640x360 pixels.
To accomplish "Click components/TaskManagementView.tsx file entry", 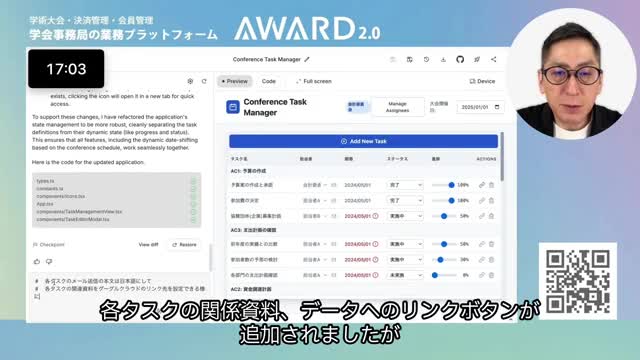I will (79, 211).
